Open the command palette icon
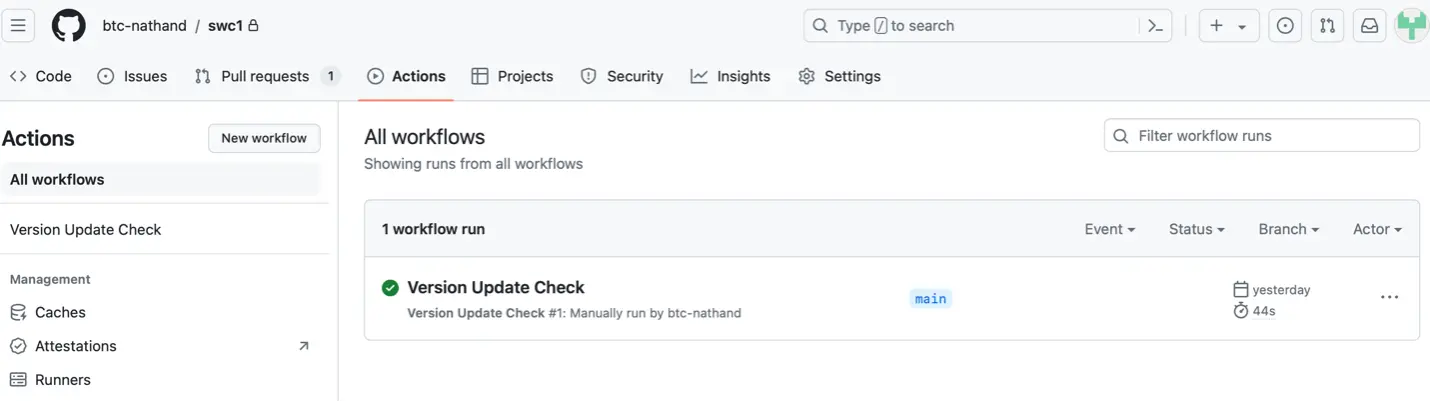 tap(1155, 26)
